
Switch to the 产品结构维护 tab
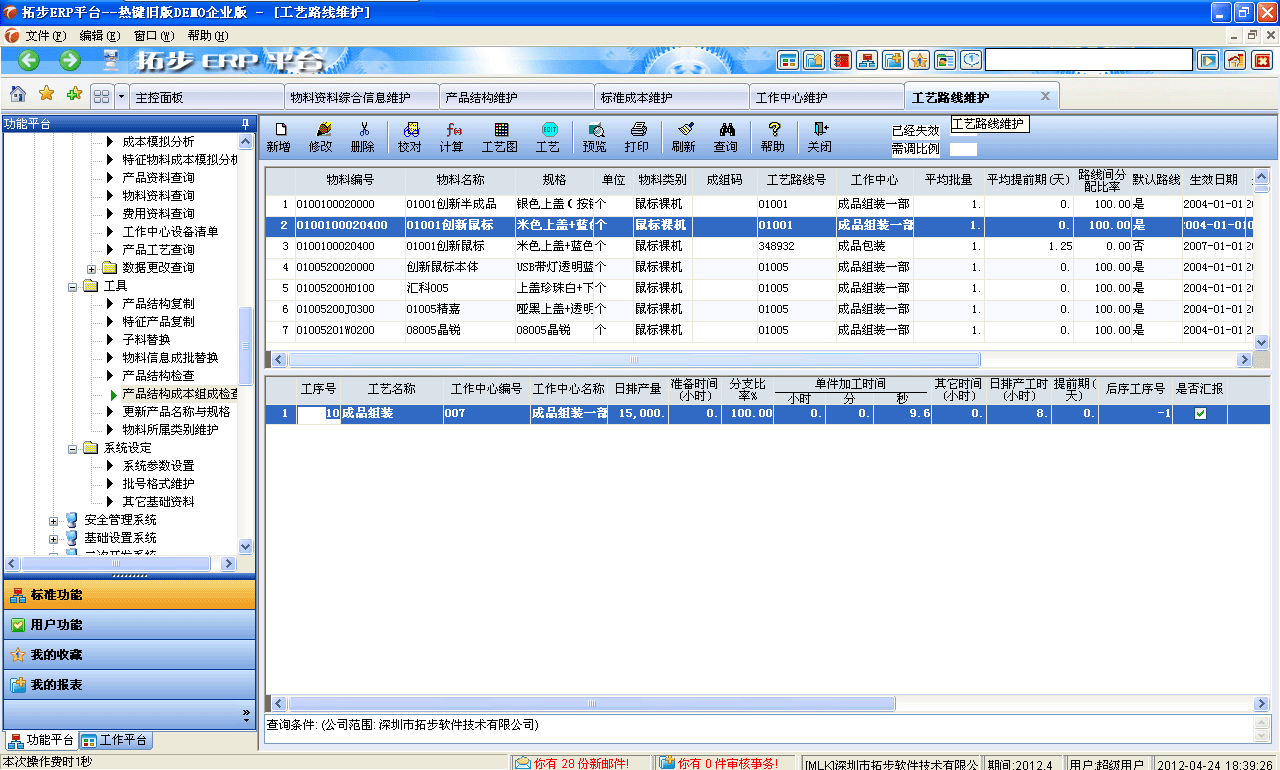(x=515, y=95)
